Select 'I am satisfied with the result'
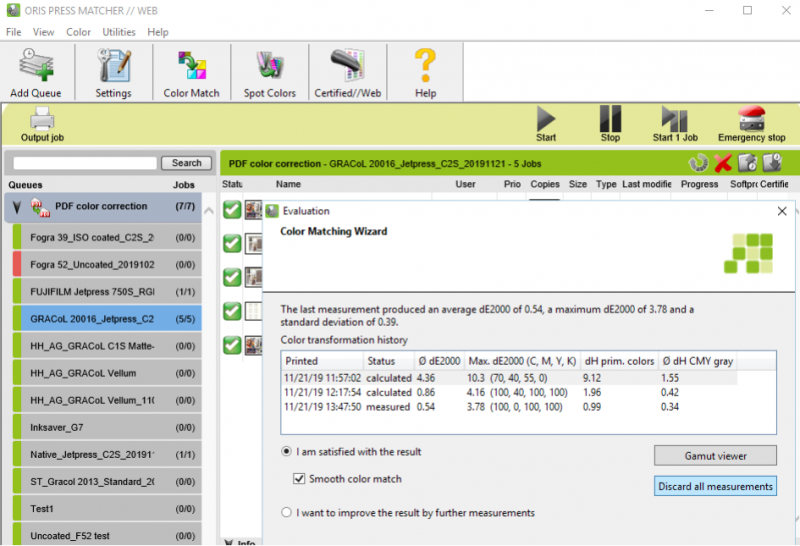Image resolution: width=800 pixels, height=546 pixels. tap(288, 452)
